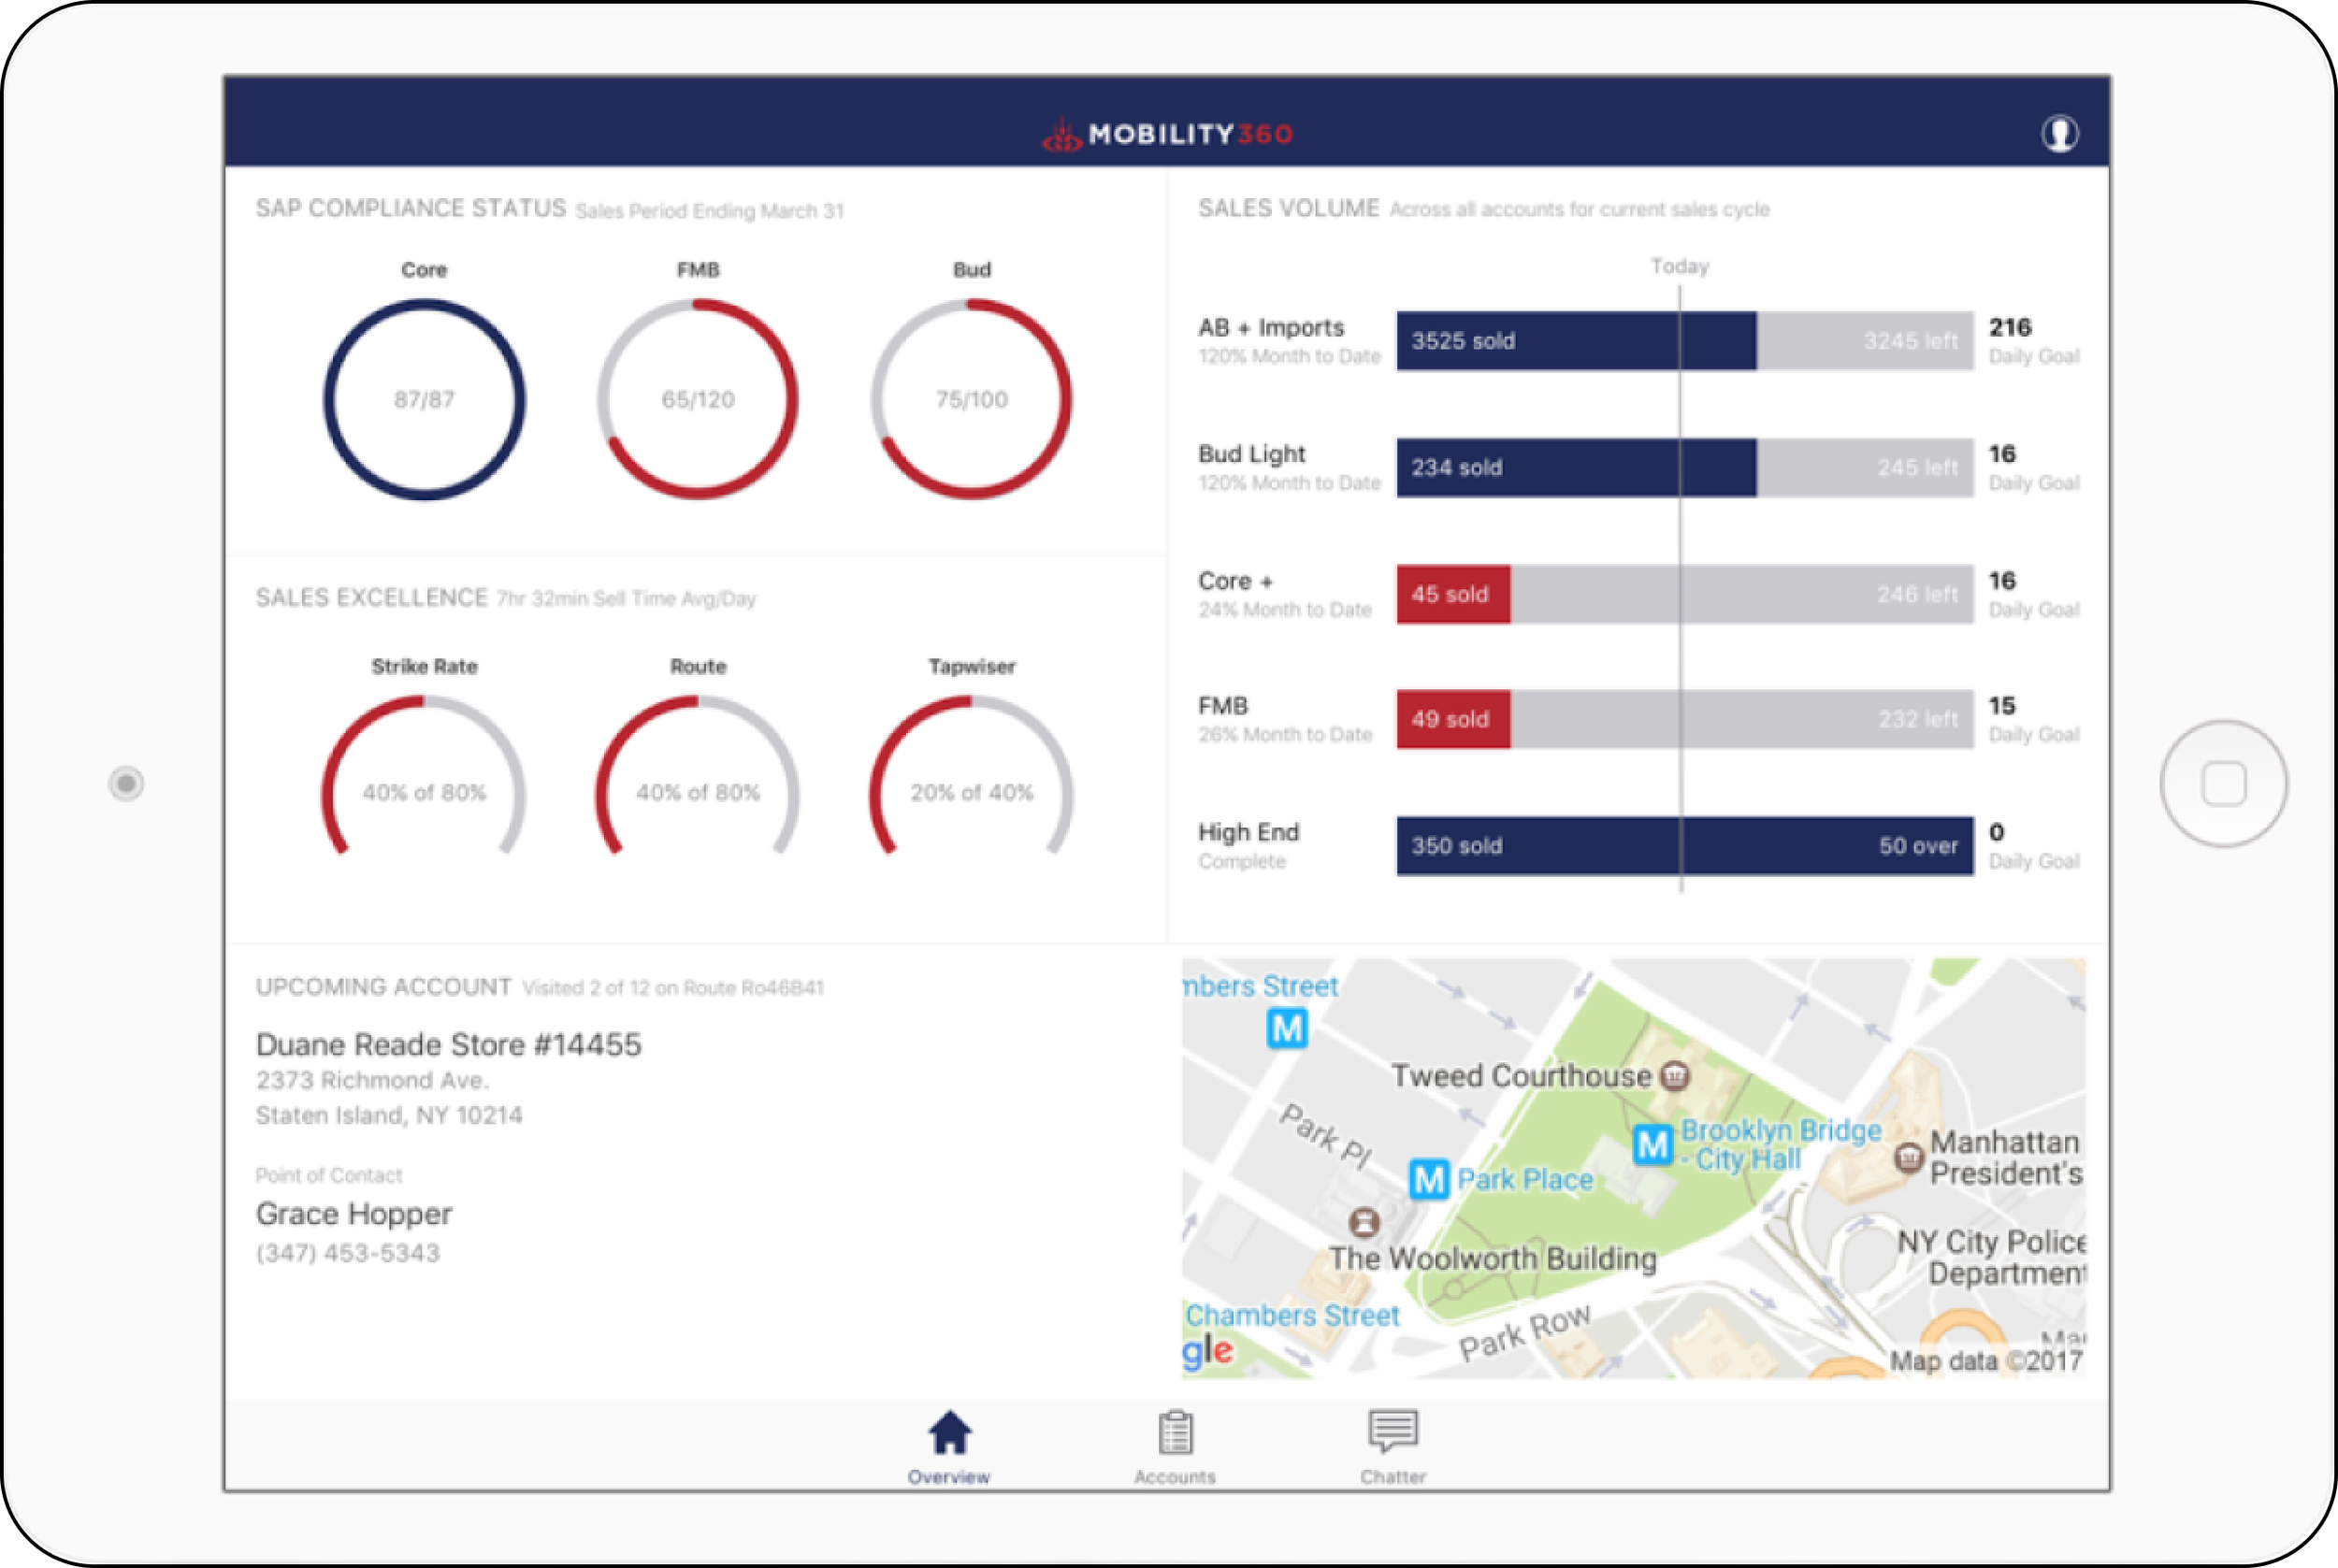Viewport: 2338px width, 1568px height.
Task: Call Grace Hopper's phone number
Action: tap(347, 1253)
